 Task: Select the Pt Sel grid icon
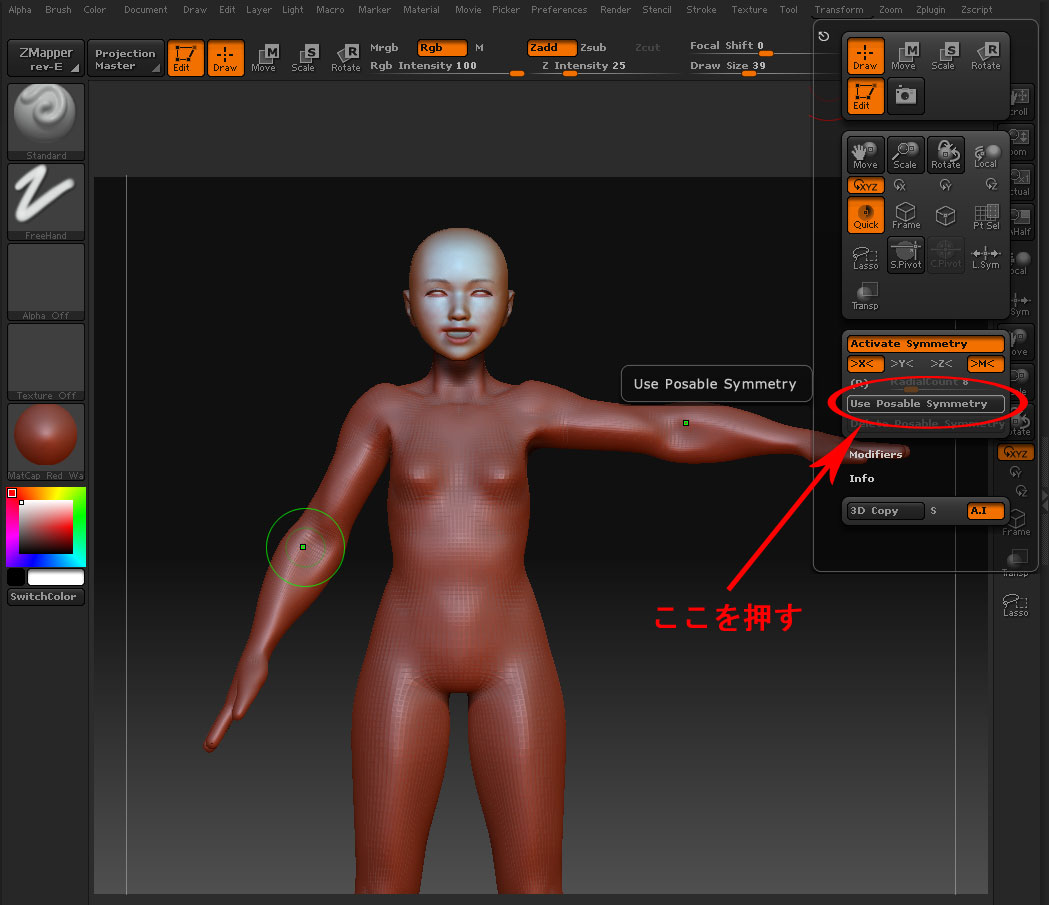986,215
